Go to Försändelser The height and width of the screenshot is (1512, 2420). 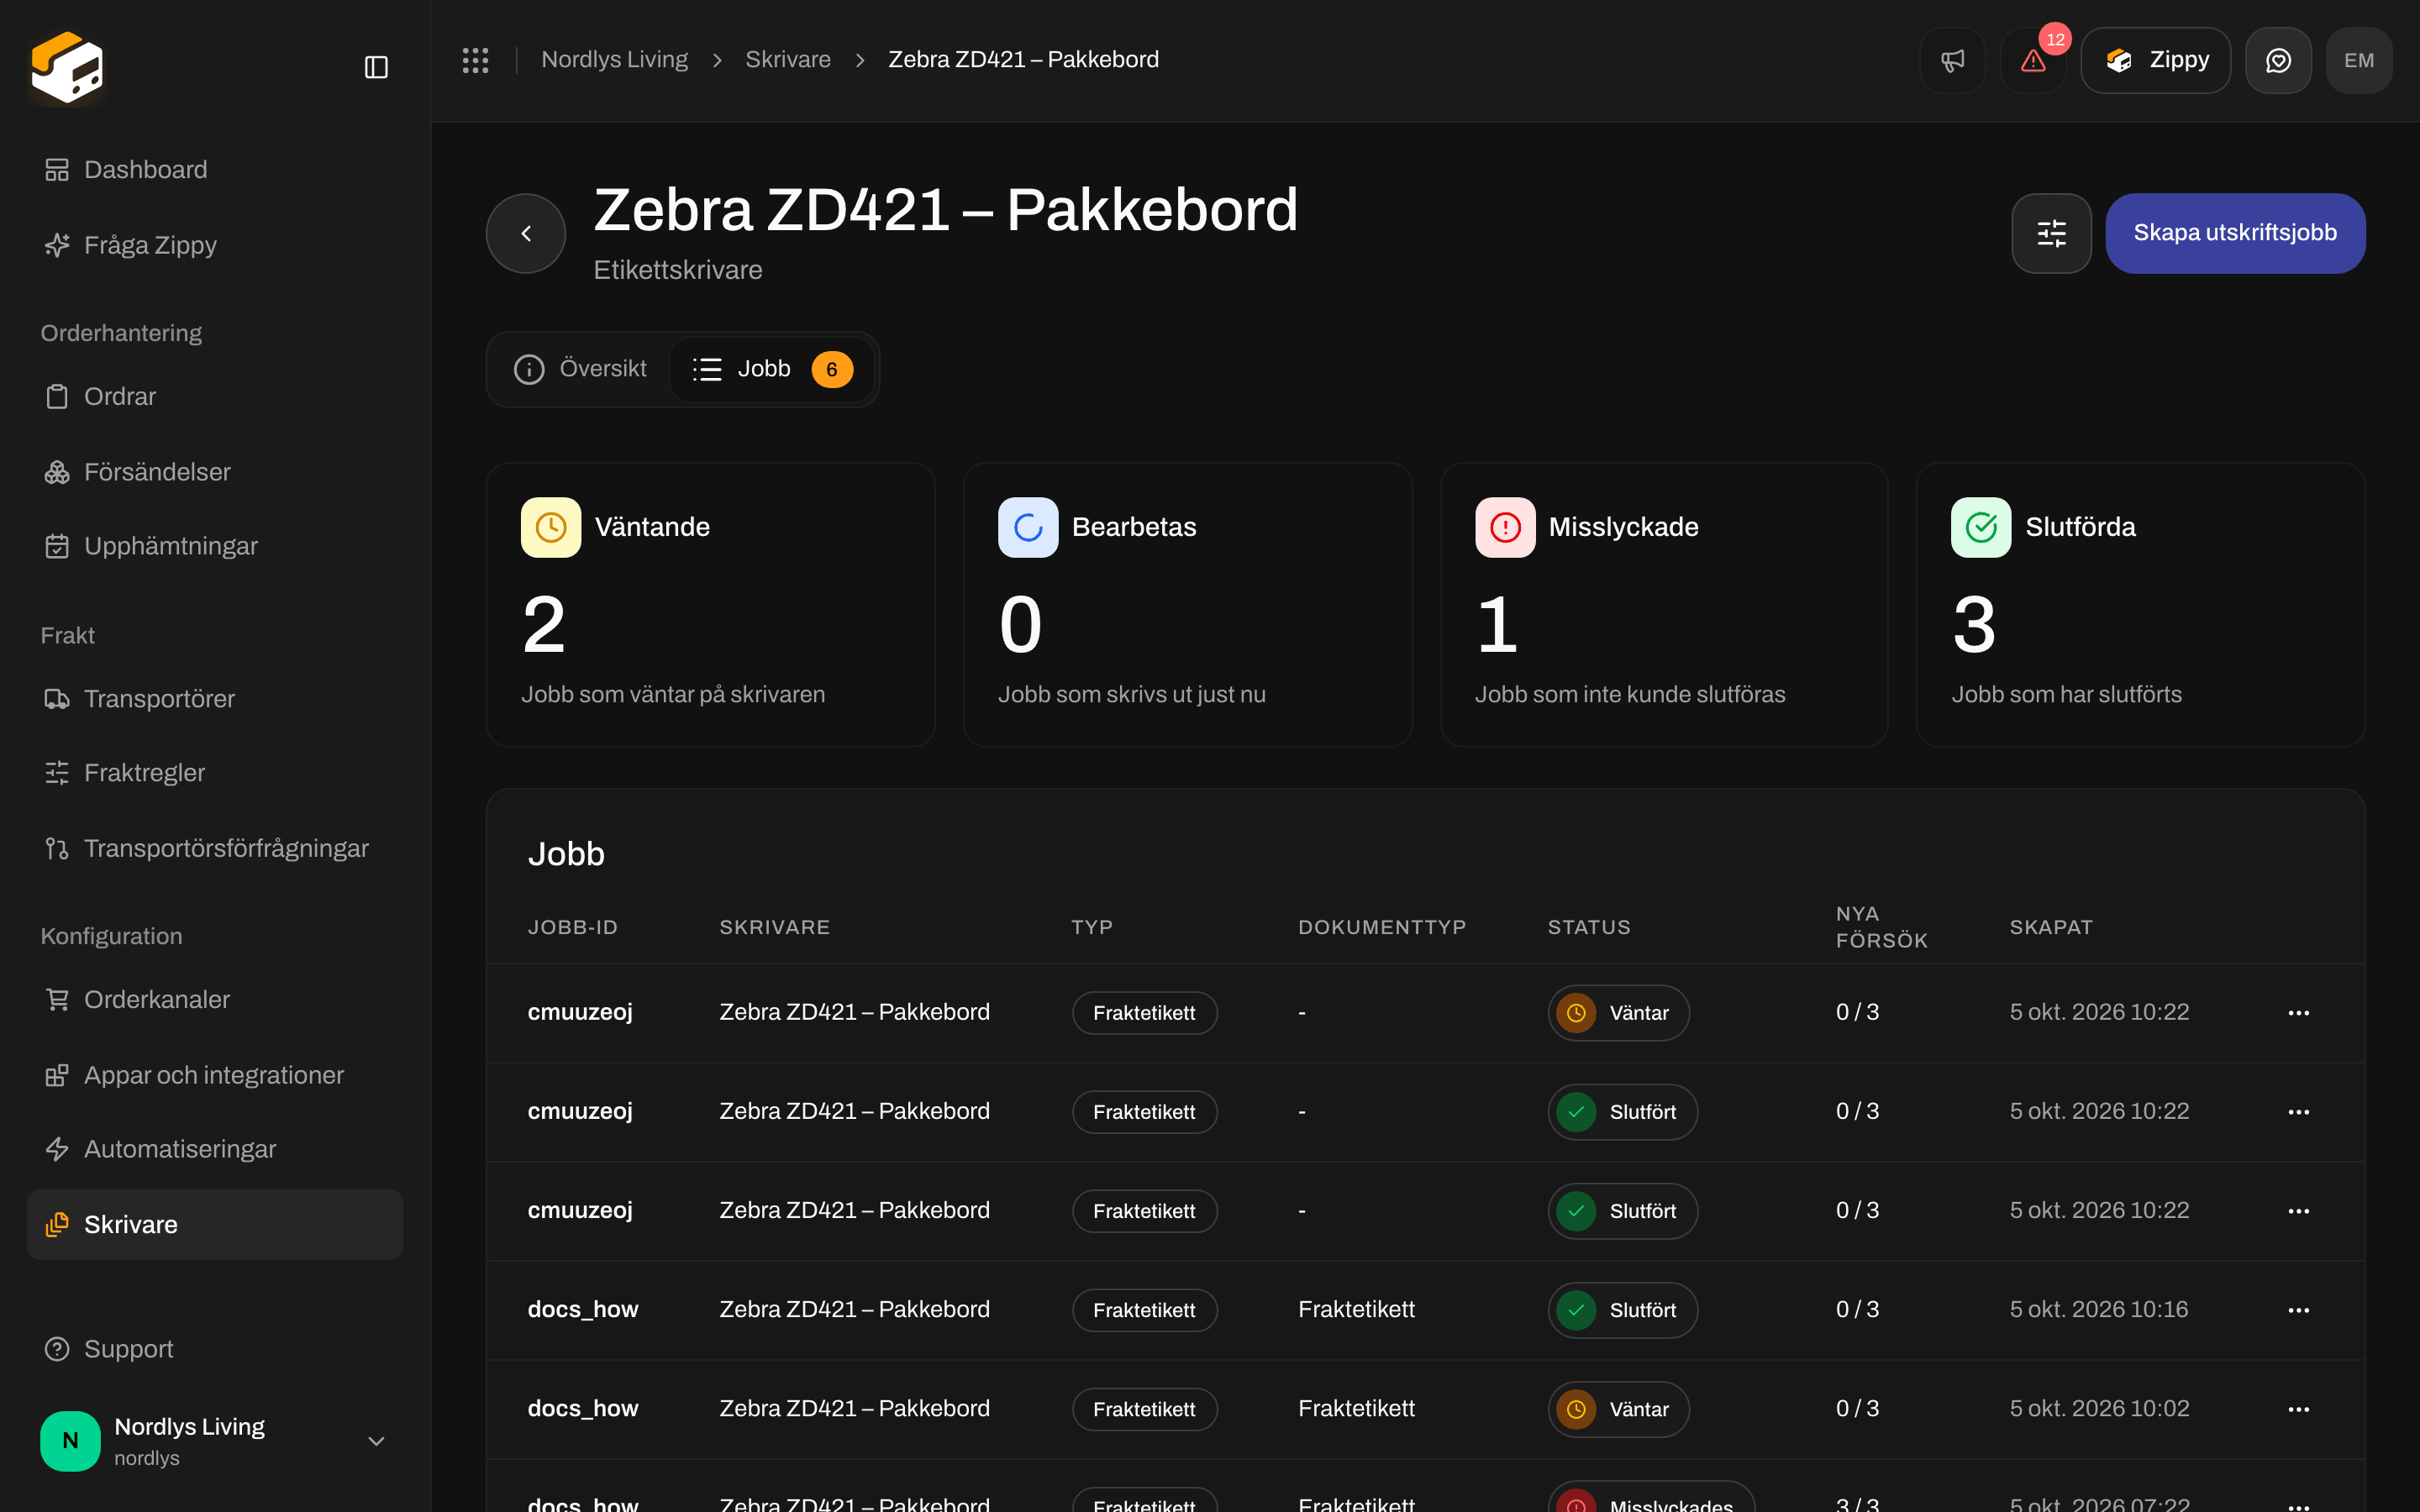pos(215,472)
